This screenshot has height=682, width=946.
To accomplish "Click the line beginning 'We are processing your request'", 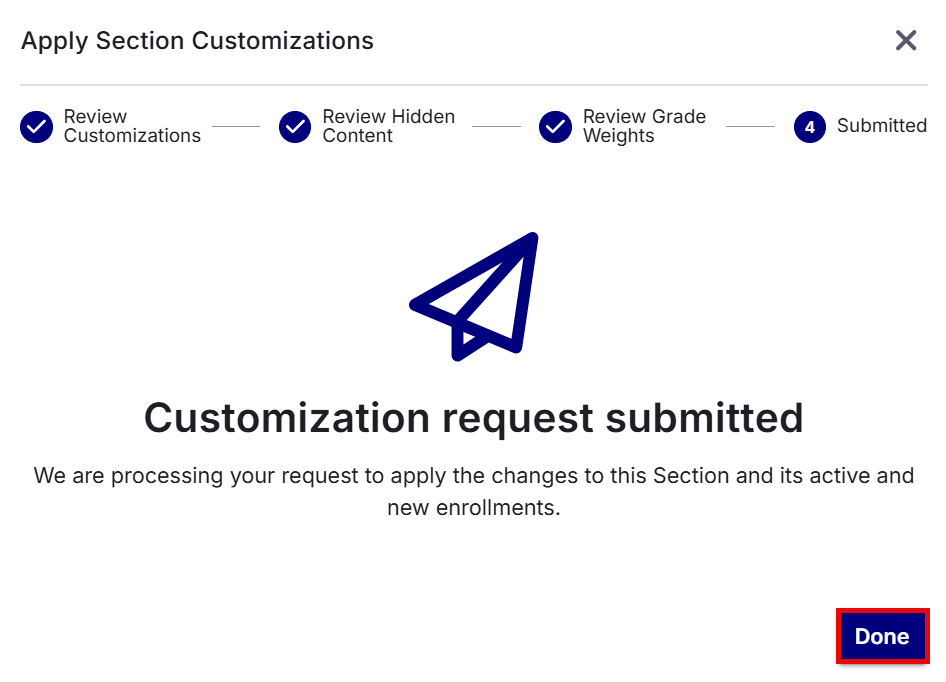I will point(474,476).
